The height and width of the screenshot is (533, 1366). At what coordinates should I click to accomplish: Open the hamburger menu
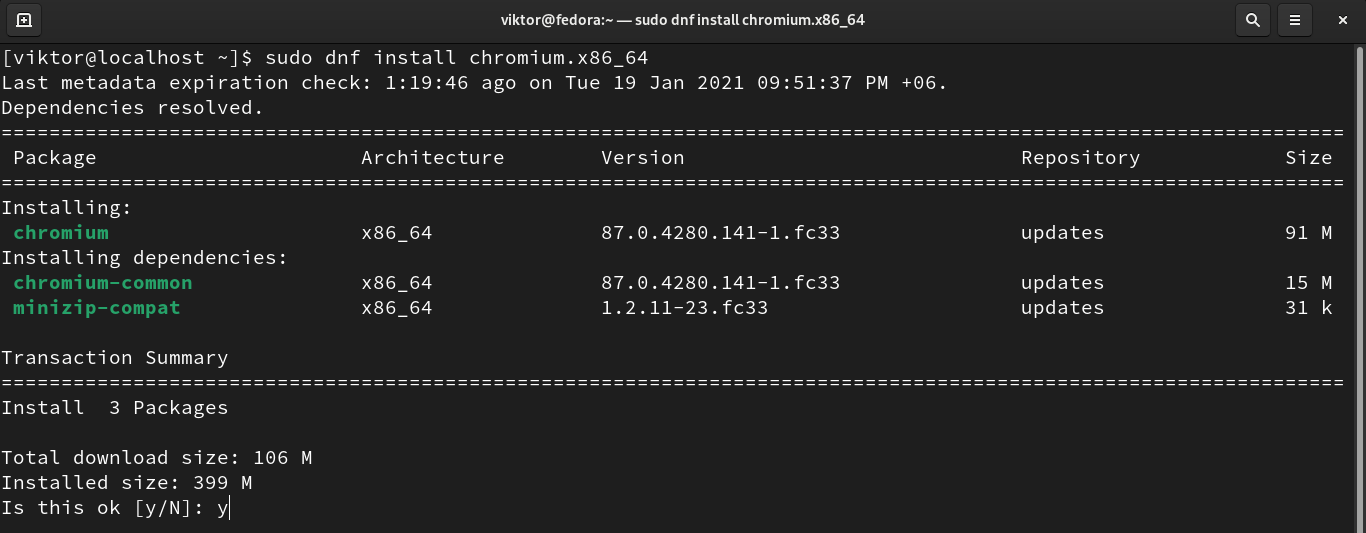click(1295, 19)
